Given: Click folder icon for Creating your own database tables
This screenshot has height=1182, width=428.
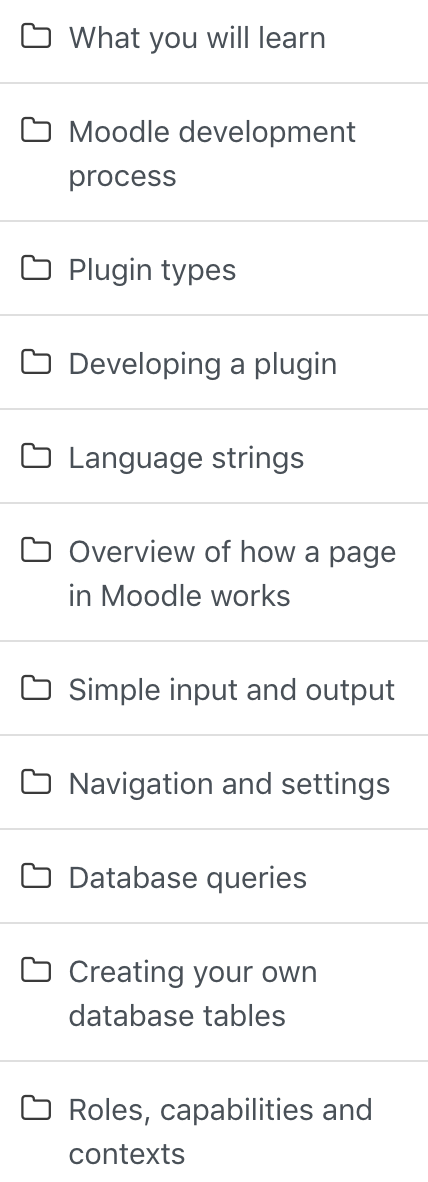Looking at the screenshot, I should [35, 970].
